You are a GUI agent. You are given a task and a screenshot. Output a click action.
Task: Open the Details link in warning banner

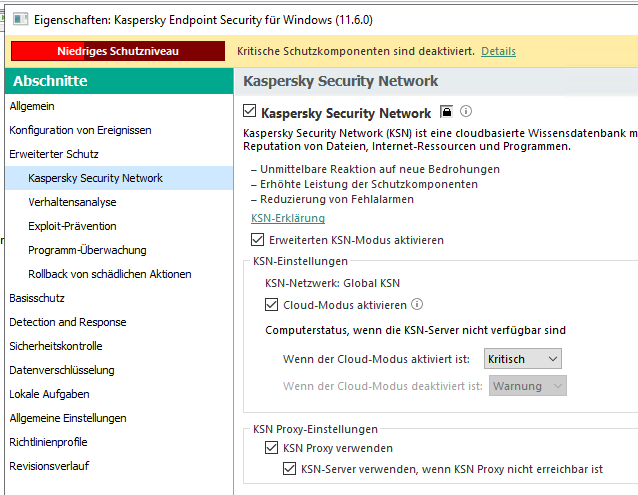[x=498, y=51]
